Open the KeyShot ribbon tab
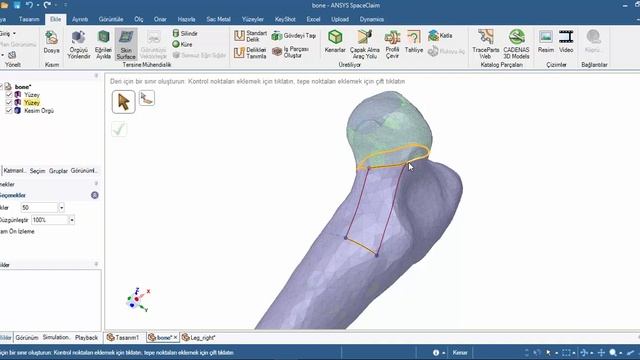Image resolution: width=640 pixels, height=360 pixels. 285,19
